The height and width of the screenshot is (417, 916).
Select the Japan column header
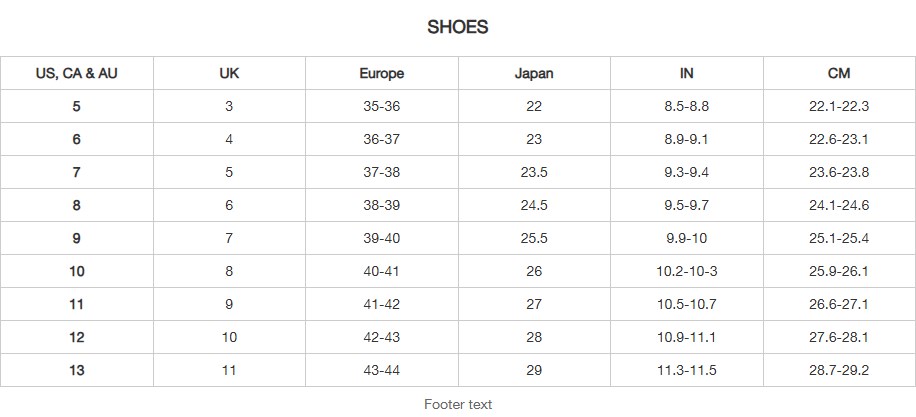pyautogui.click(x=534, y=73)
